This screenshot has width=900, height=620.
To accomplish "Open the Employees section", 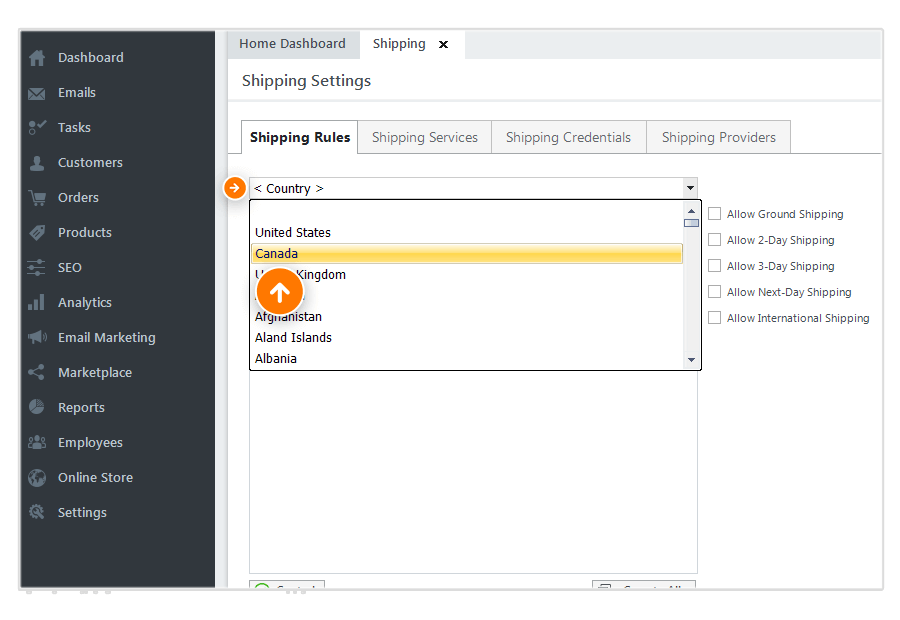I will (x=90, y=443).
